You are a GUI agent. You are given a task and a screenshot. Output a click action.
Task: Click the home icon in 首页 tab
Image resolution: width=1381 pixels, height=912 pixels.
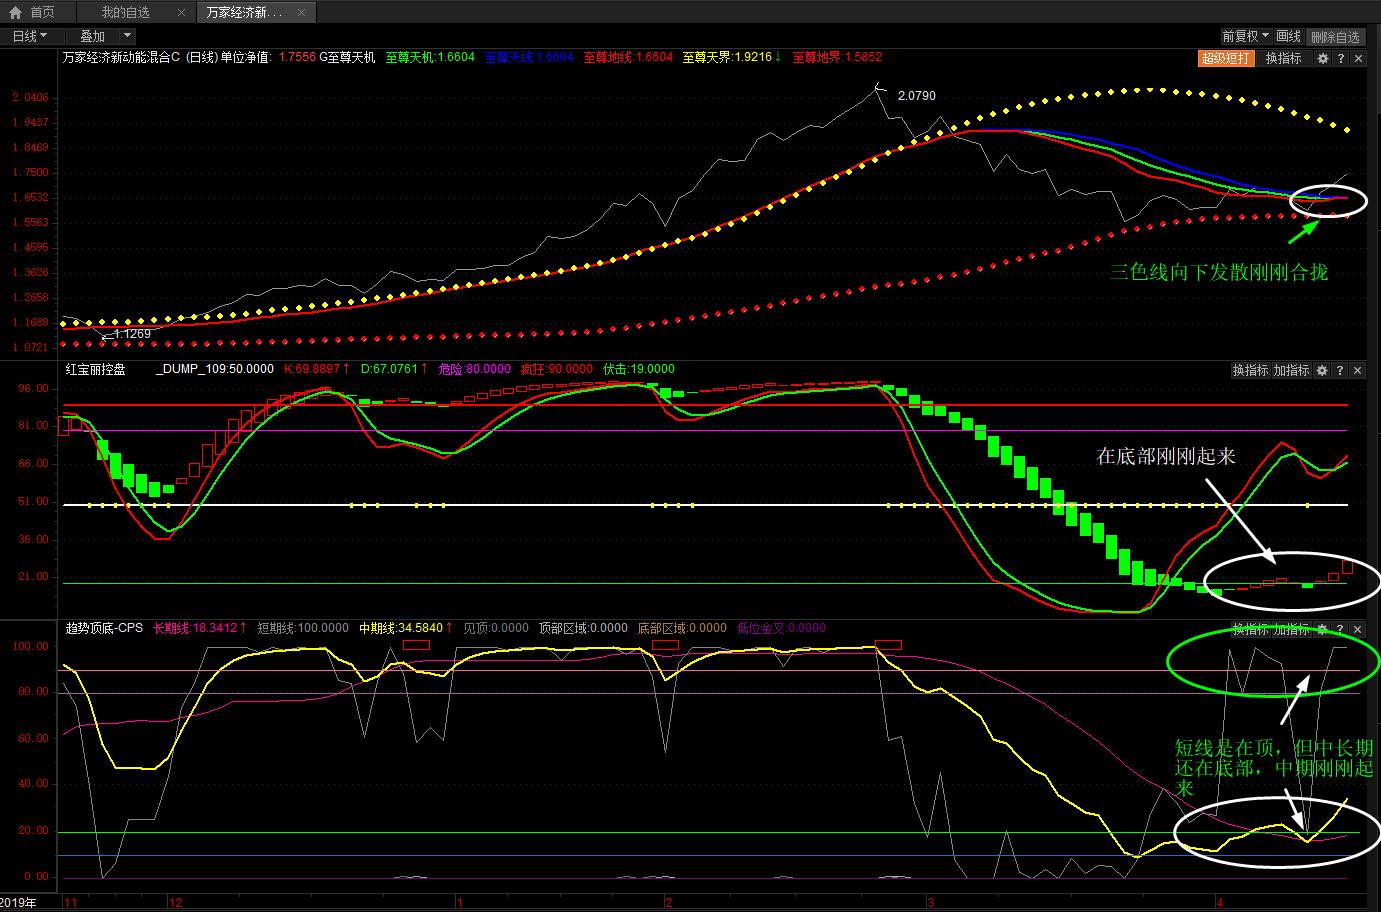(15, 12)
